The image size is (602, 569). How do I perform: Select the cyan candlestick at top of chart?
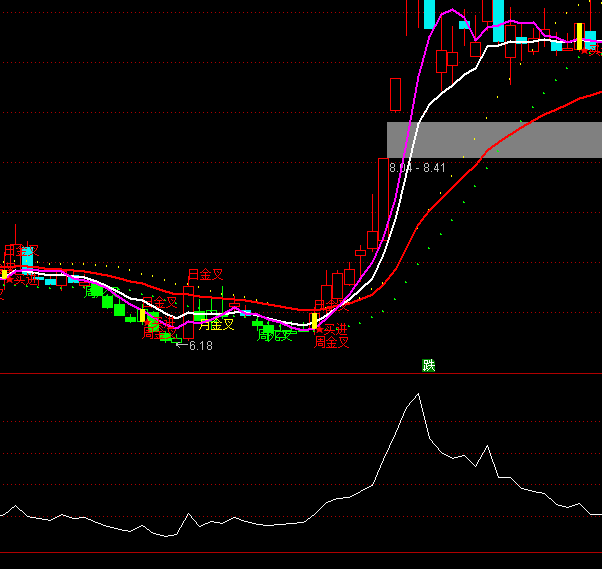coord(429,14)
